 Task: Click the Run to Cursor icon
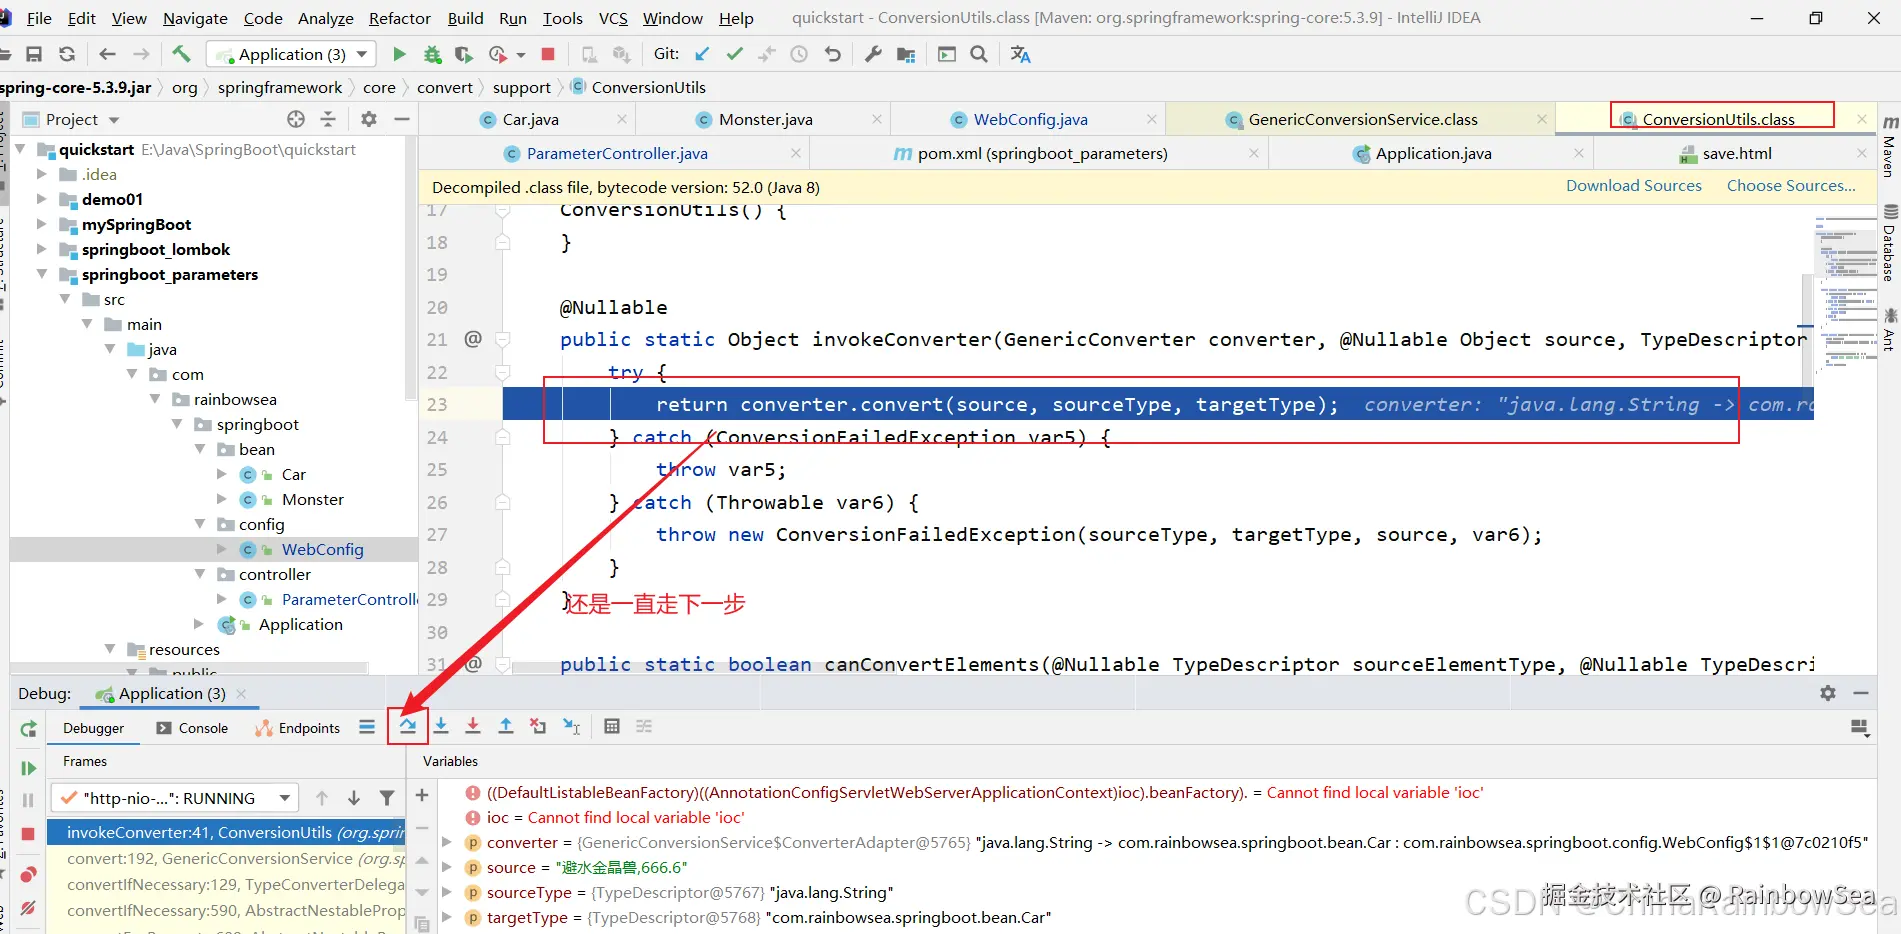click(571, 727)
